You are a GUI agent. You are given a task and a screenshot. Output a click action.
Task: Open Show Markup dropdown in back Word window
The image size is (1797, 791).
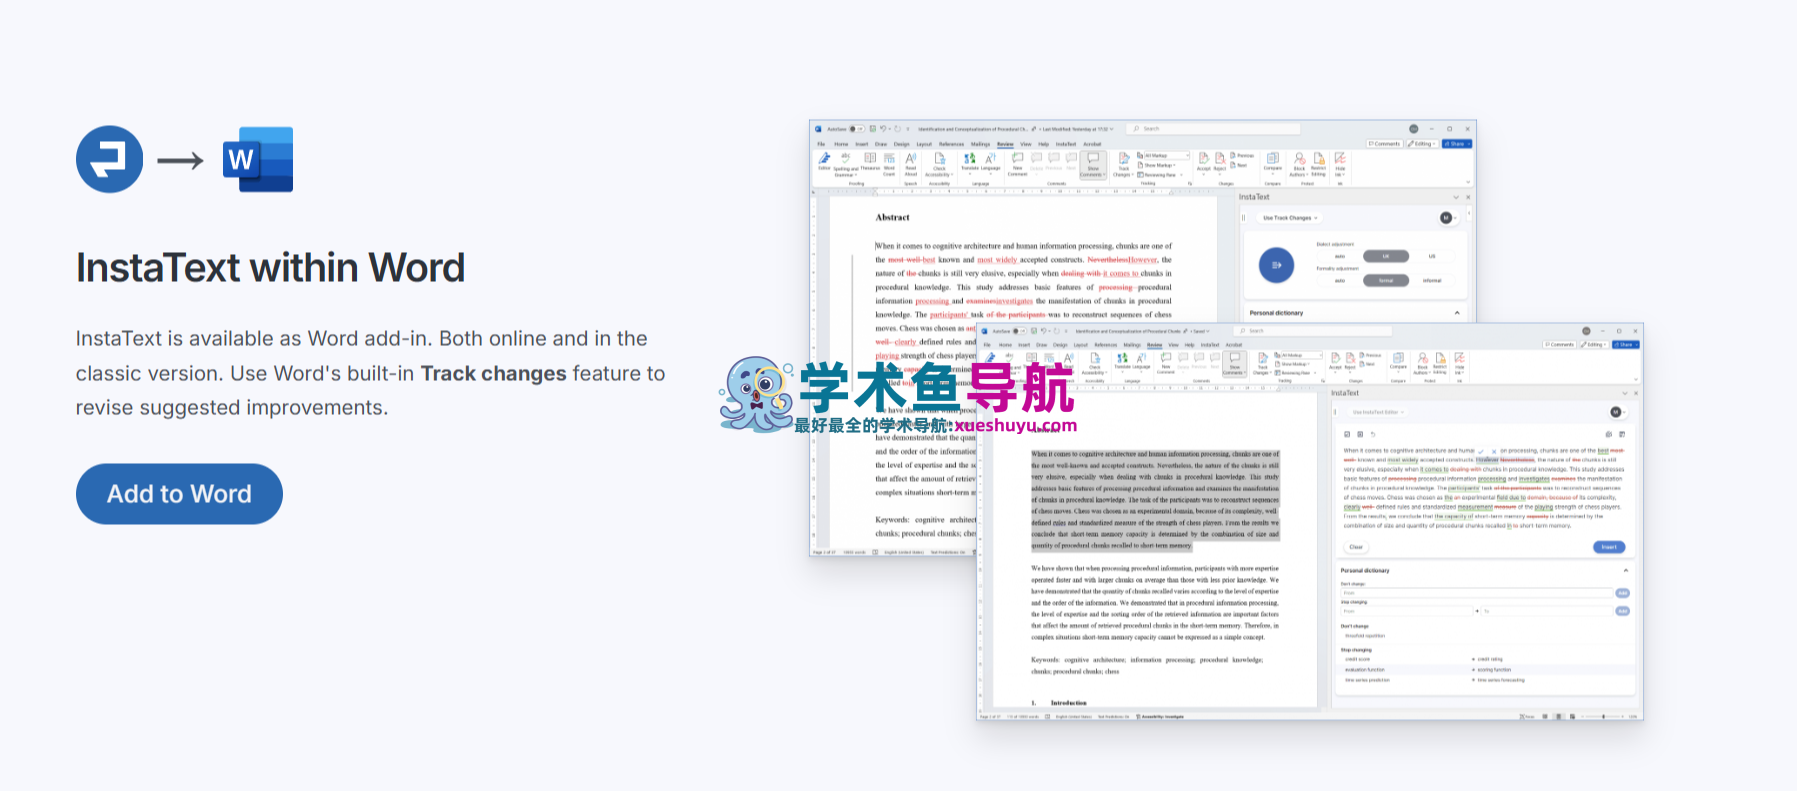pos(1158,165)
